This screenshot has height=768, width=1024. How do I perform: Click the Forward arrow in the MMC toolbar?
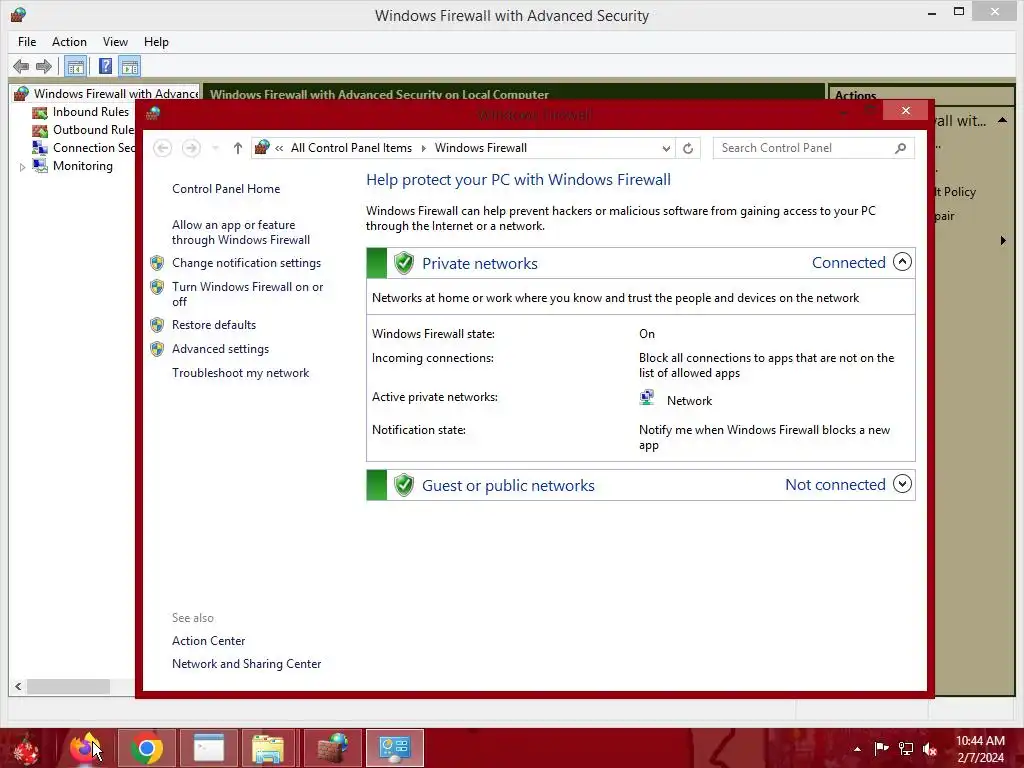tap(44, 66)
